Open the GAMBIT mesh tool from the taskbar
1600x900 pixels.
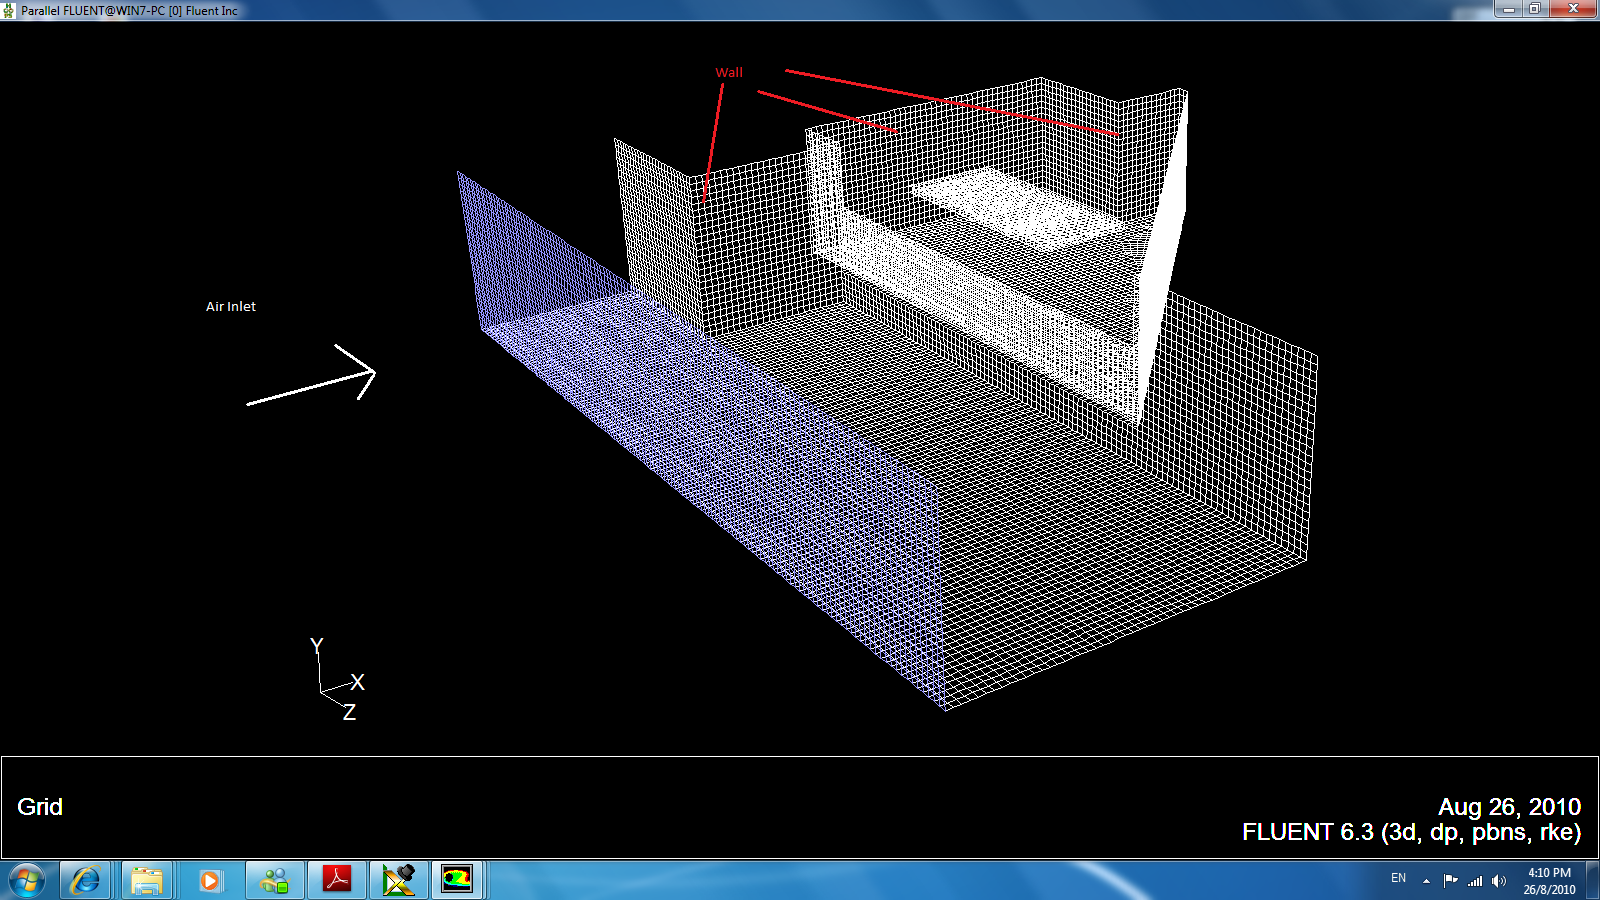click(399, 880)
